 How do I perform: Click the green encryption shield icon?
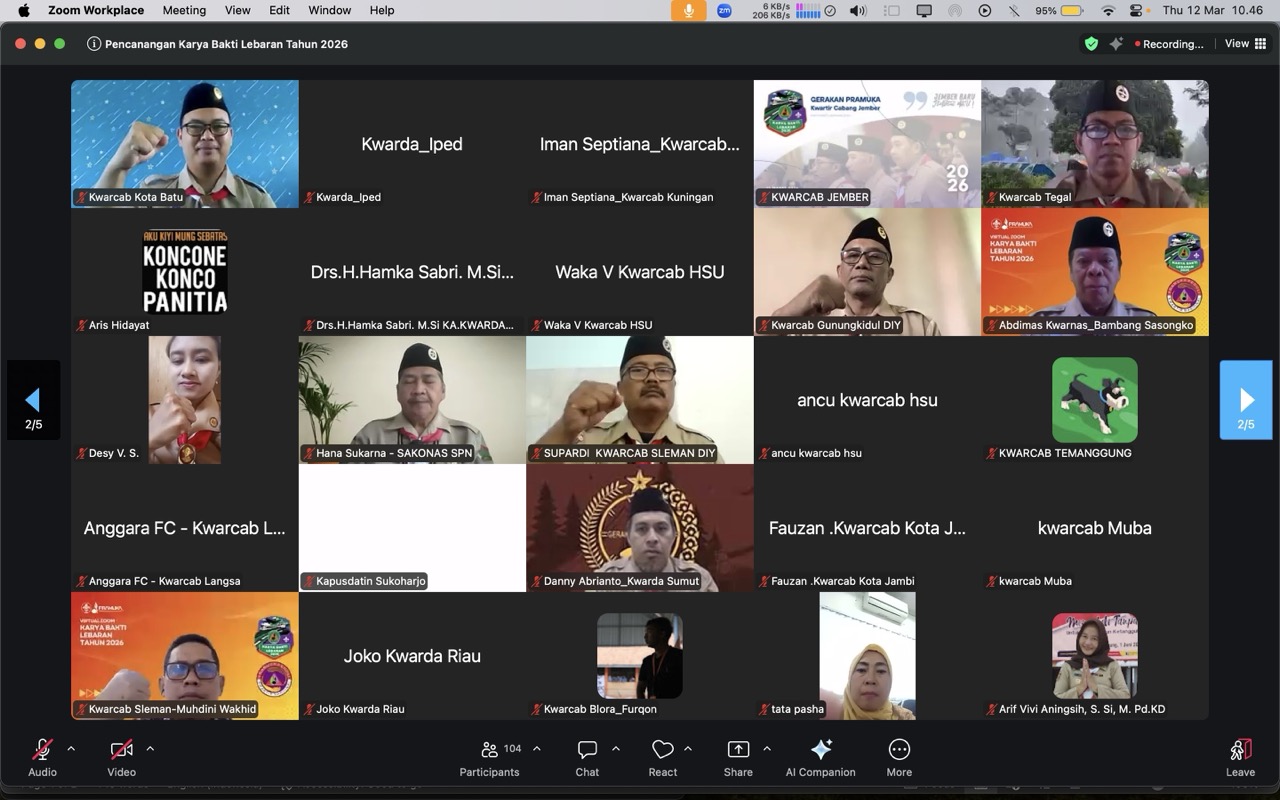pos(1091,44)
